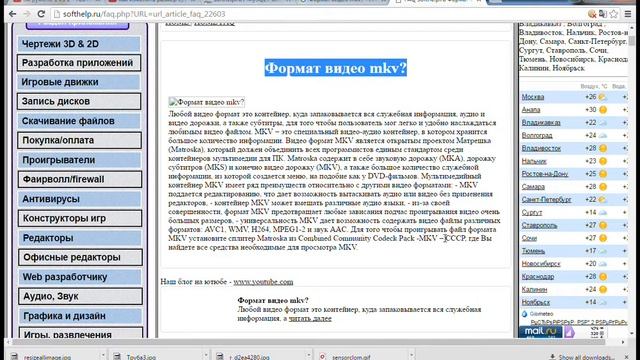
Task: Click the file icon of sensorclom.gif download
Action: 322,357
